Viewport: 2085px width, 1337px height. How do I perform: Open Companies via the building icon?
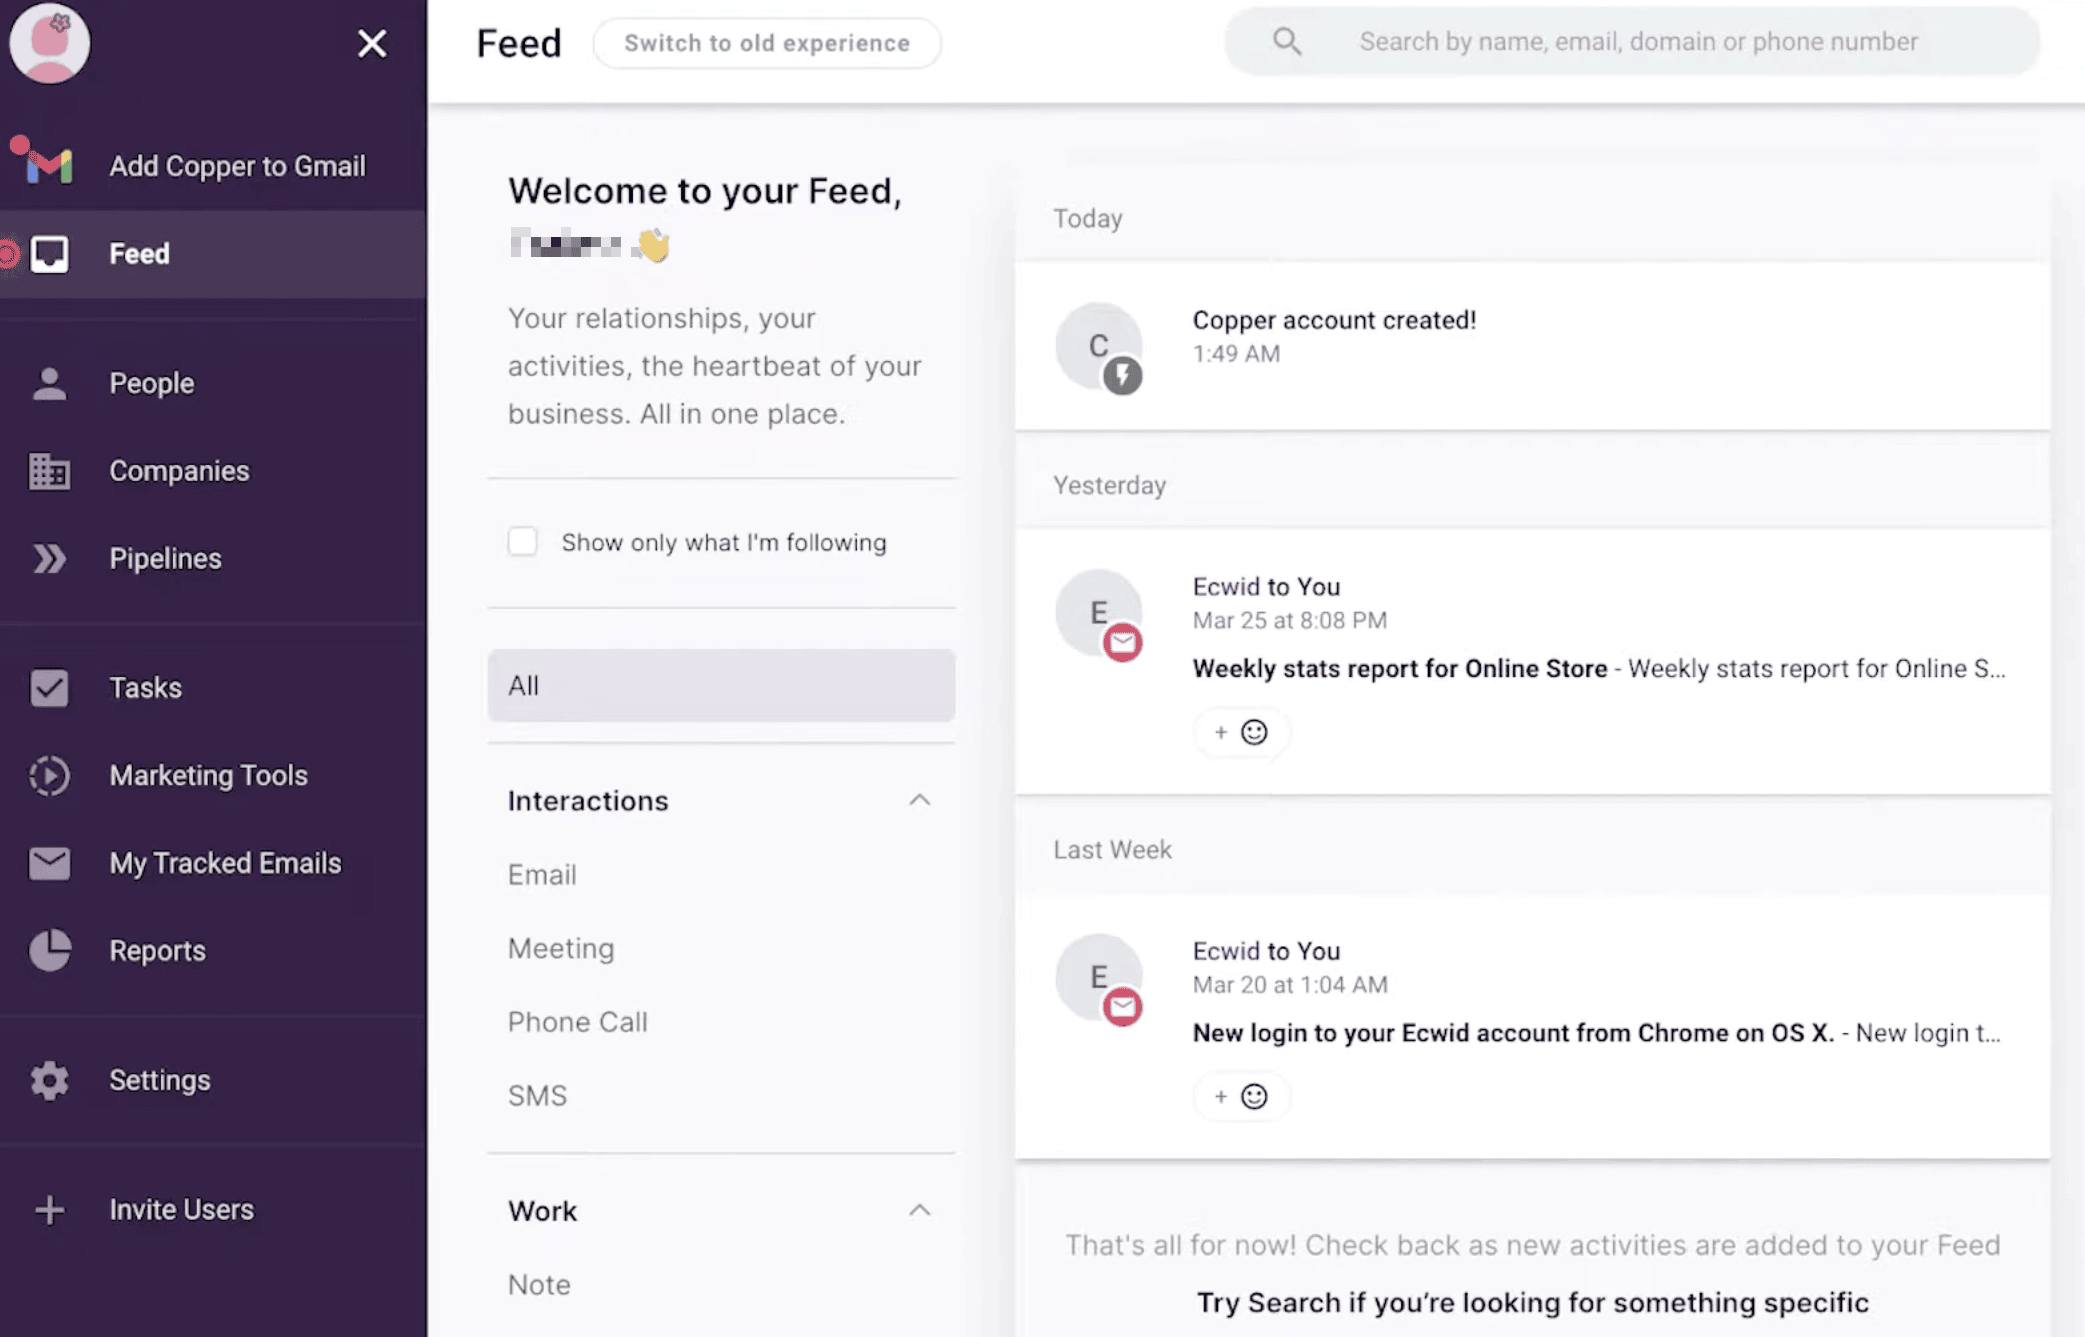point(48,471)
